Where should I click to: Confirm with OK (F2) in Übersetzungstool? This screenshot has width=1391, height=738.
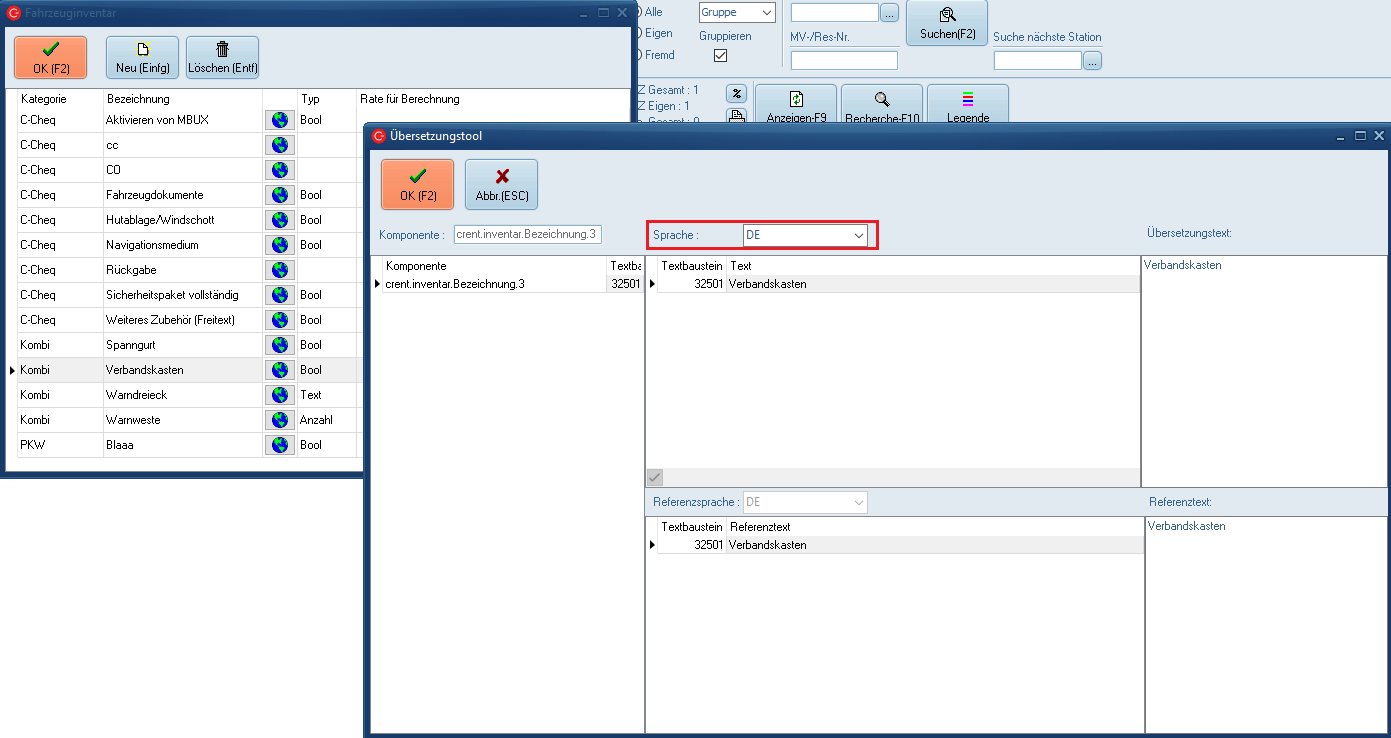[417, 185]
